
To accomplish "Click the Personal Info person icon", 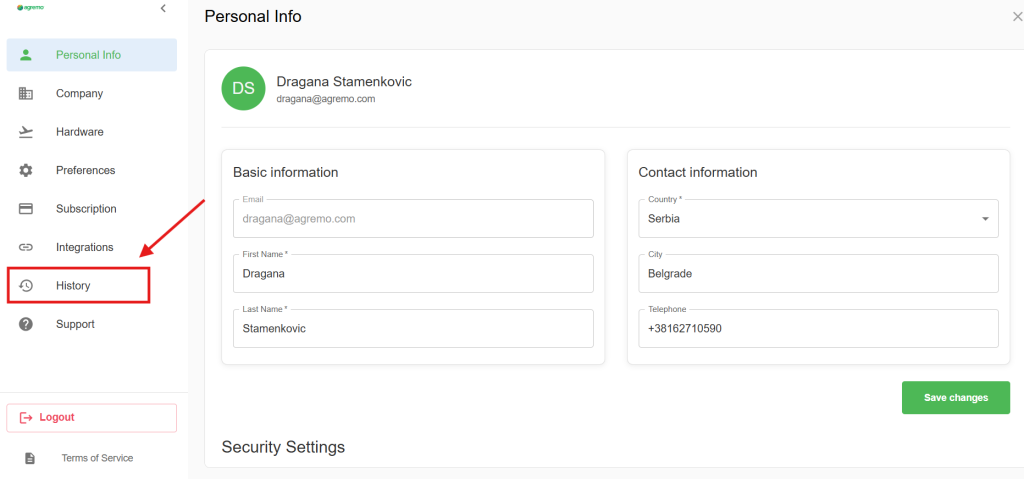I will [x=26, y=55].
